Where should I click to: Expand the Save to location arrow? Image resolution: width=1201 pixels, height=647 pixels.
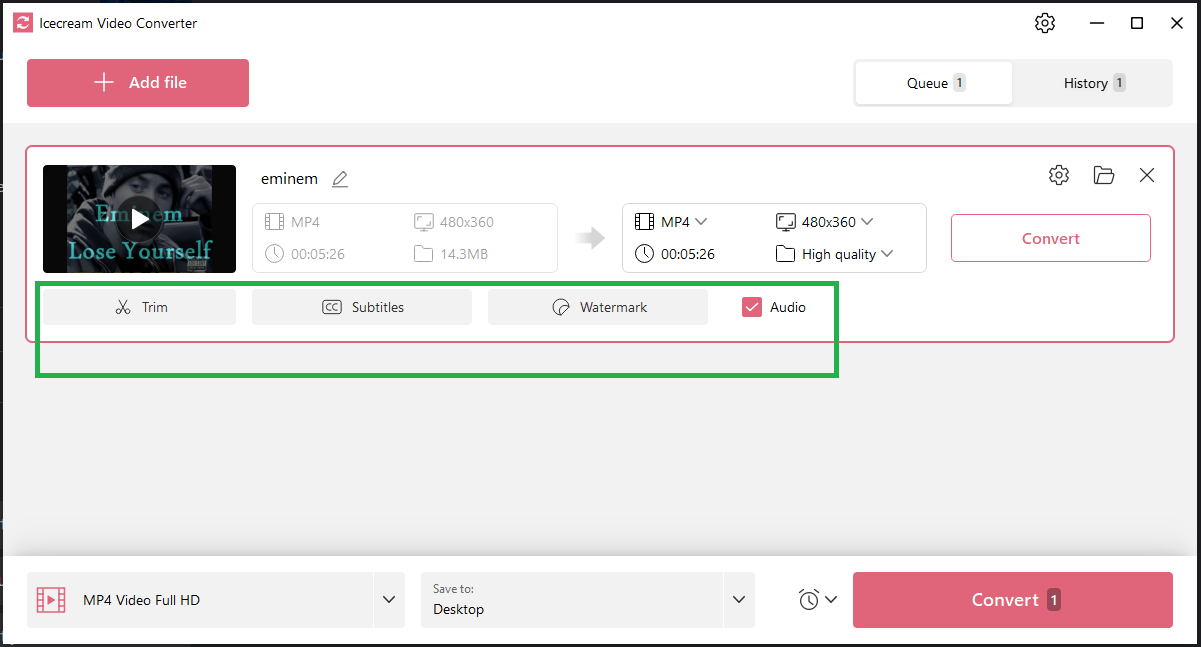(739, 600)
